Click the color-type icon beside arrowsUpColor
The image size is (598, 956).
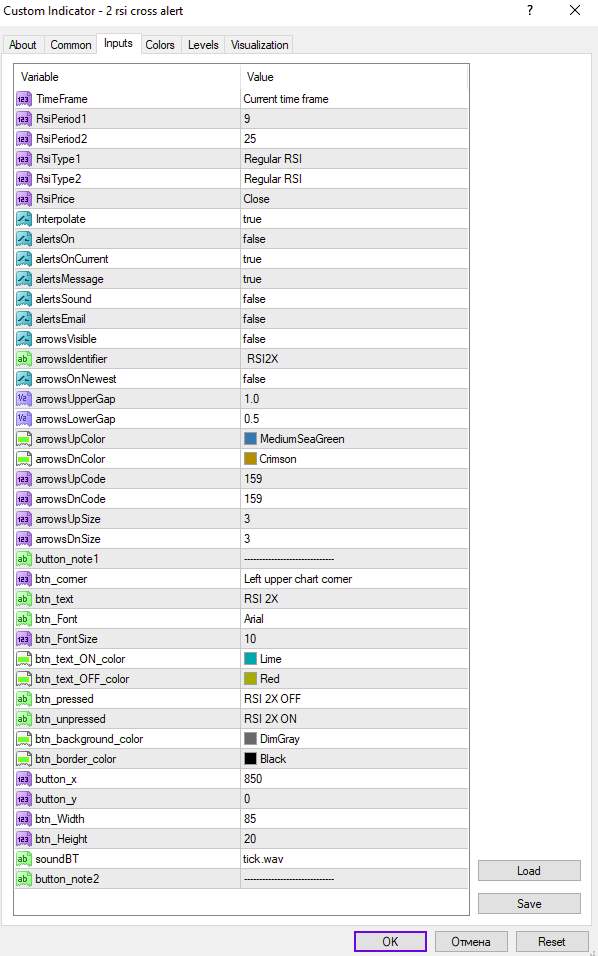(24, 439)
